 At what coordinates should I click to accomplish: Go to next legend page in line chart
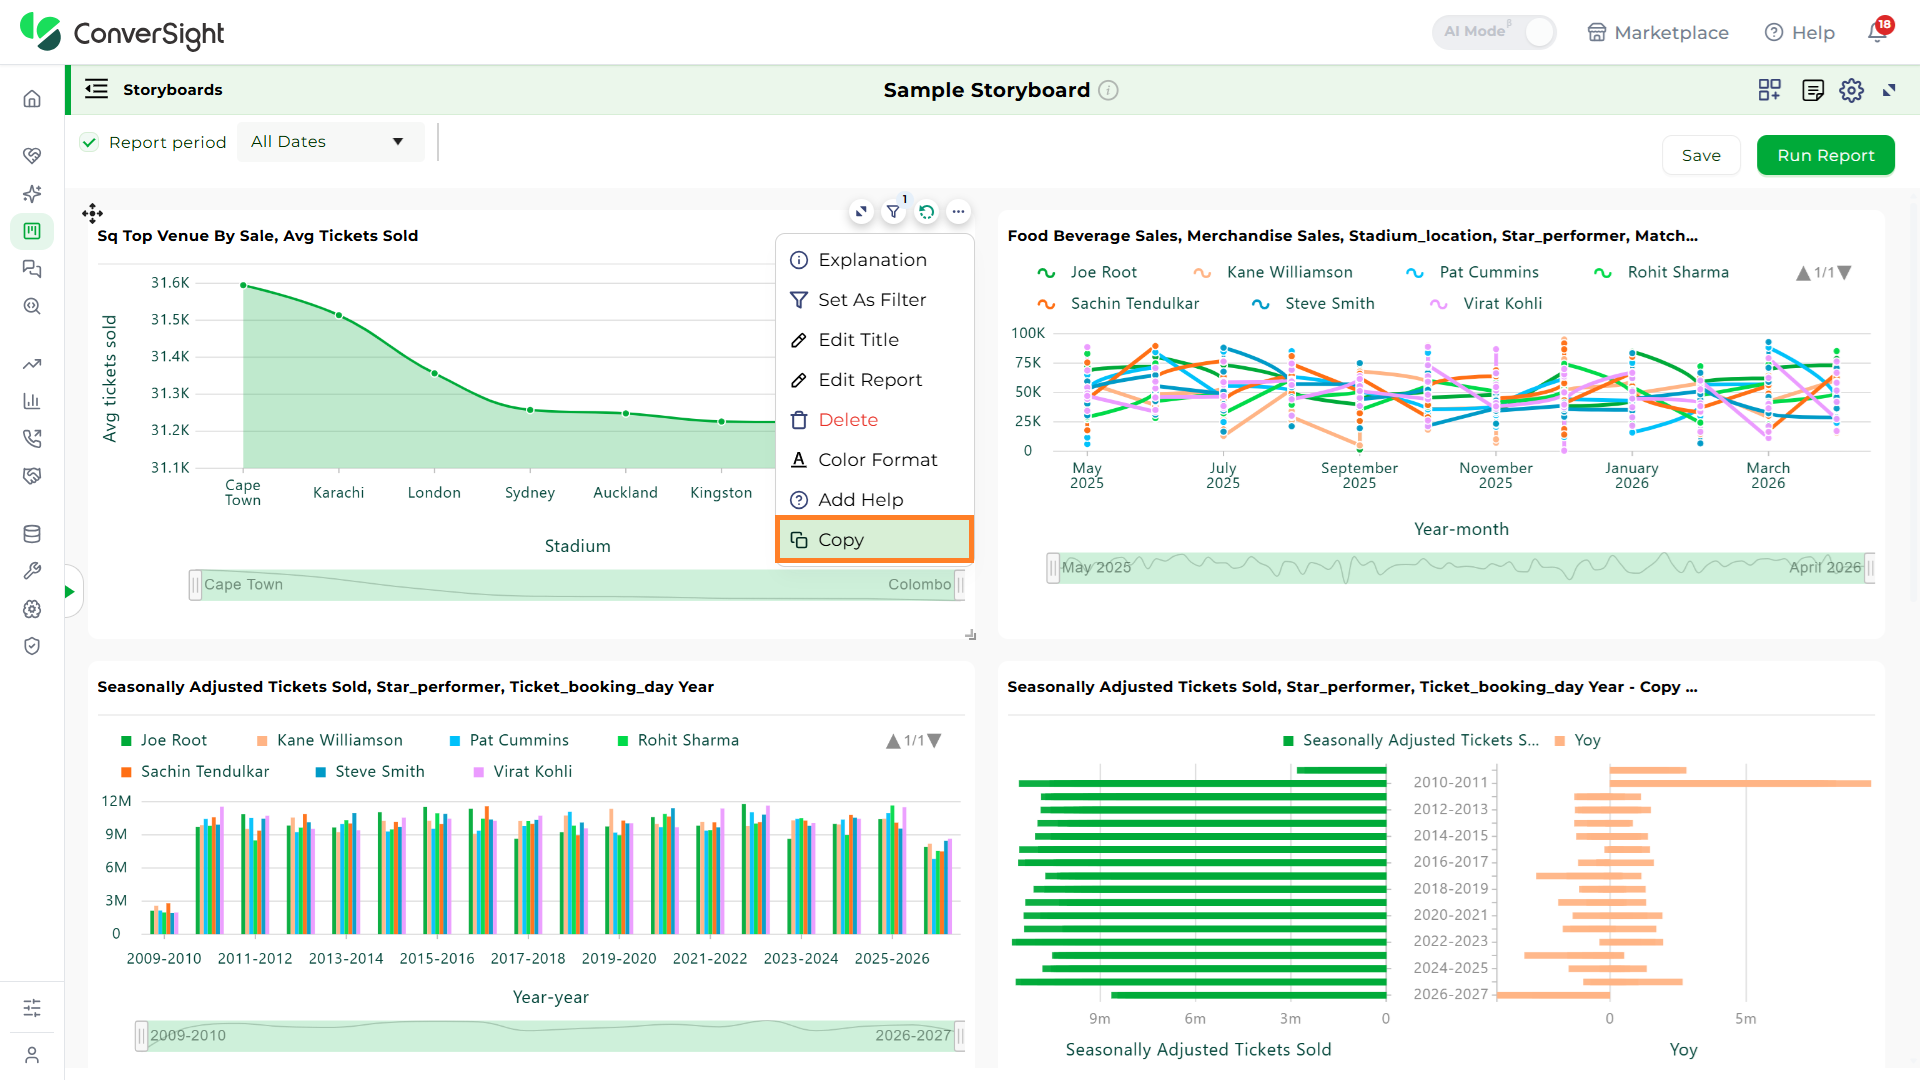tap(1845, 272)
